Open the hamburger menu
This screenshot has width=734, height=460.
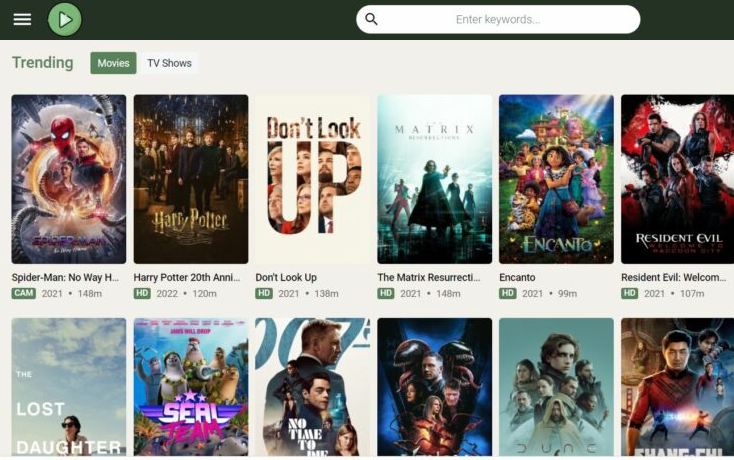22,19
